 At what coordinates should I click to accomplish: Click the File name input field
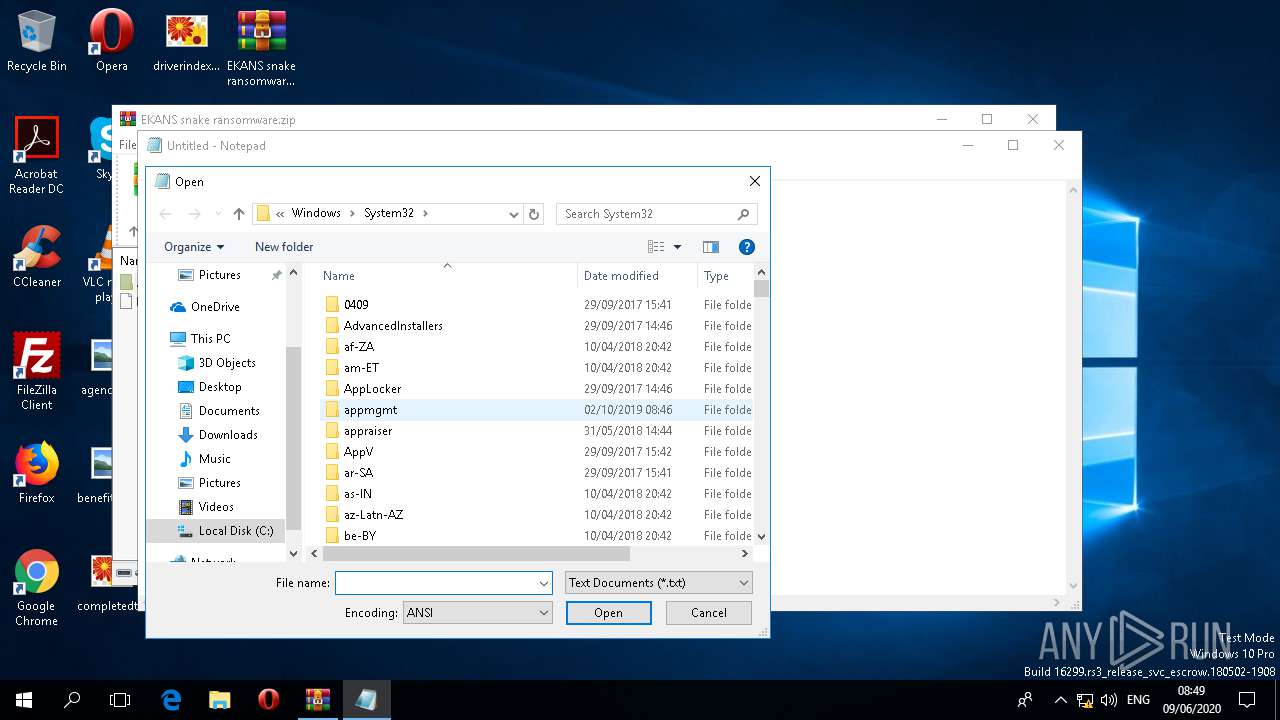pyautogui.click(x=436, y=583)
